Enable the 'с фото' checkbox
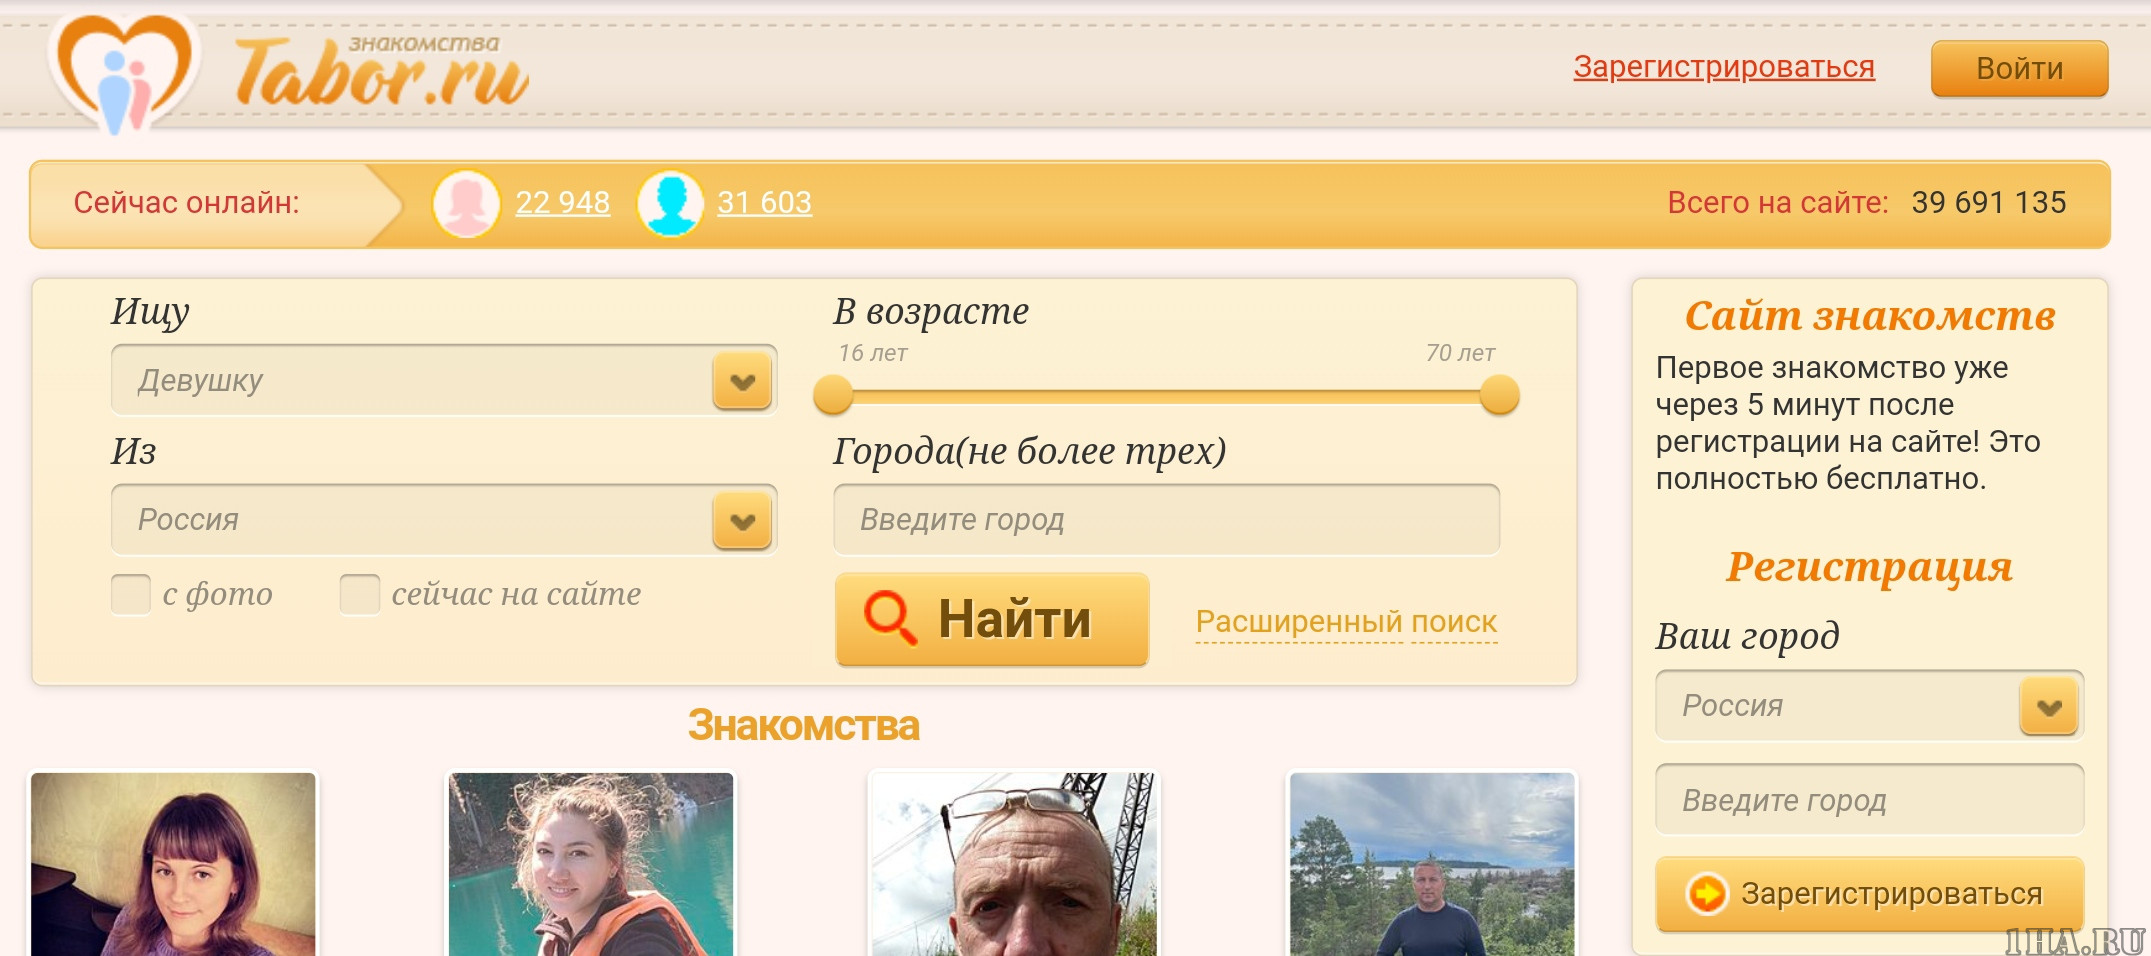The image size is (2151, 956). pos(130,594)
